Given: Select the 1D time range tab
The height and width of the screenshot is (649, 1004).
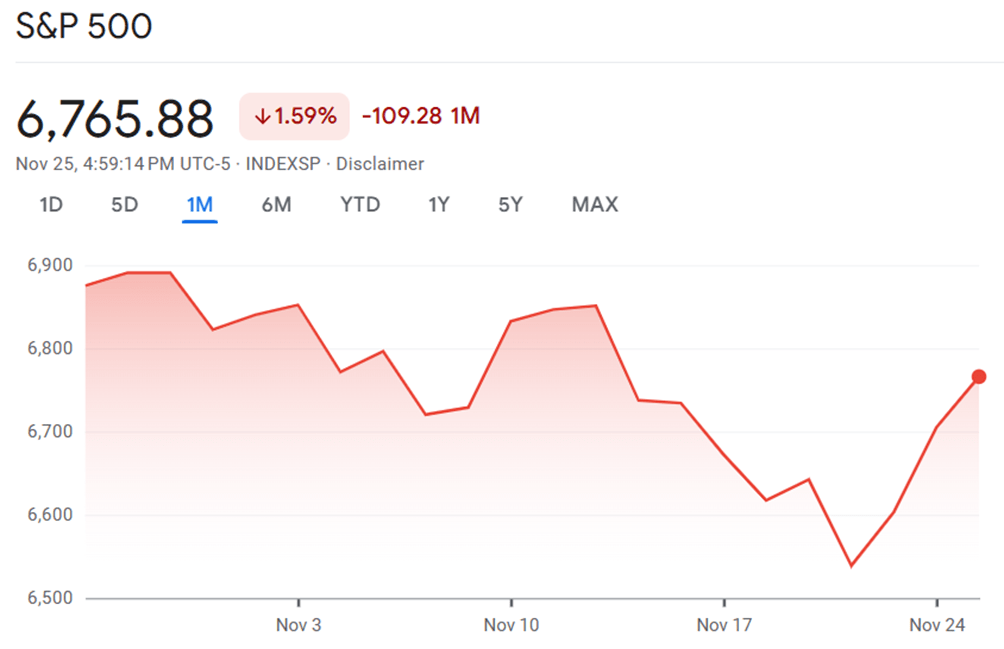Looking at the screenshot, I should coord(51,205).
